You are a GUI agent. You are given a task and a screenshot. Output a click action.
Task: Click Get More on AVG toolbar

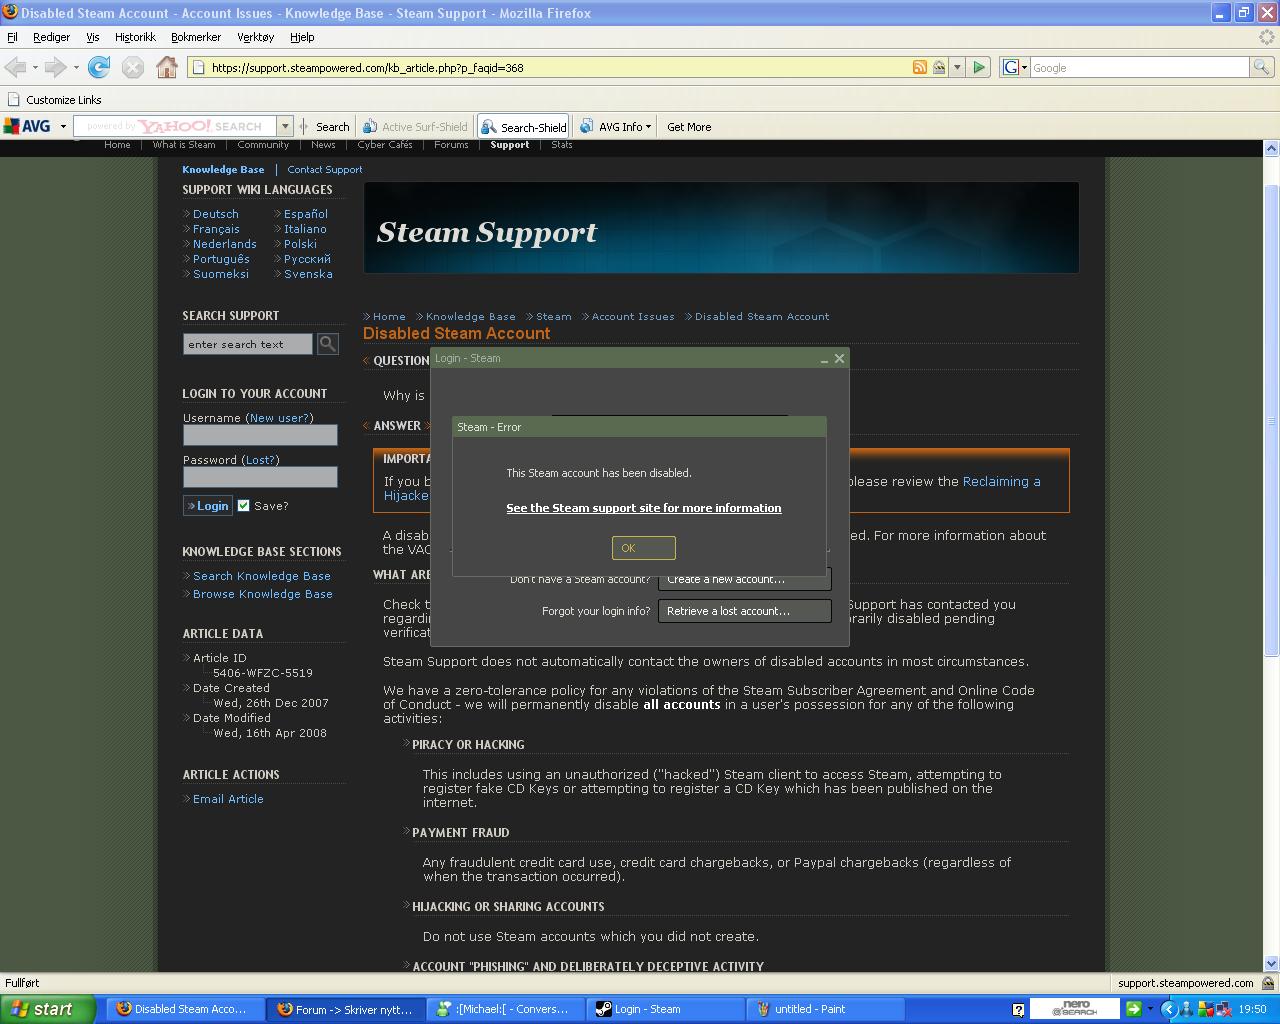tap(689, 127)
